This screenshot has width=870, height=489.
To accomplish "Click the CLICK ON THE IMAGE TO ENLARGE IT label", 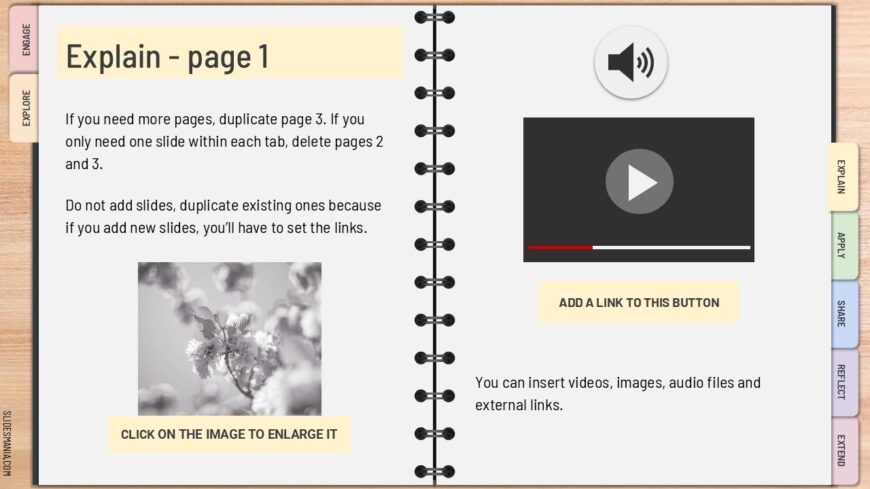I will click(229, 434).
